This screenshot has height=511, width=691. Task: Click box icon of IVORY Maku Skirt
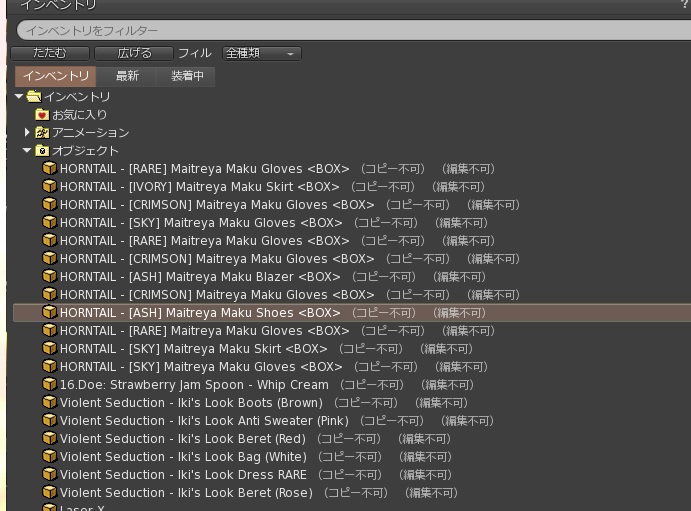[49, 187]
